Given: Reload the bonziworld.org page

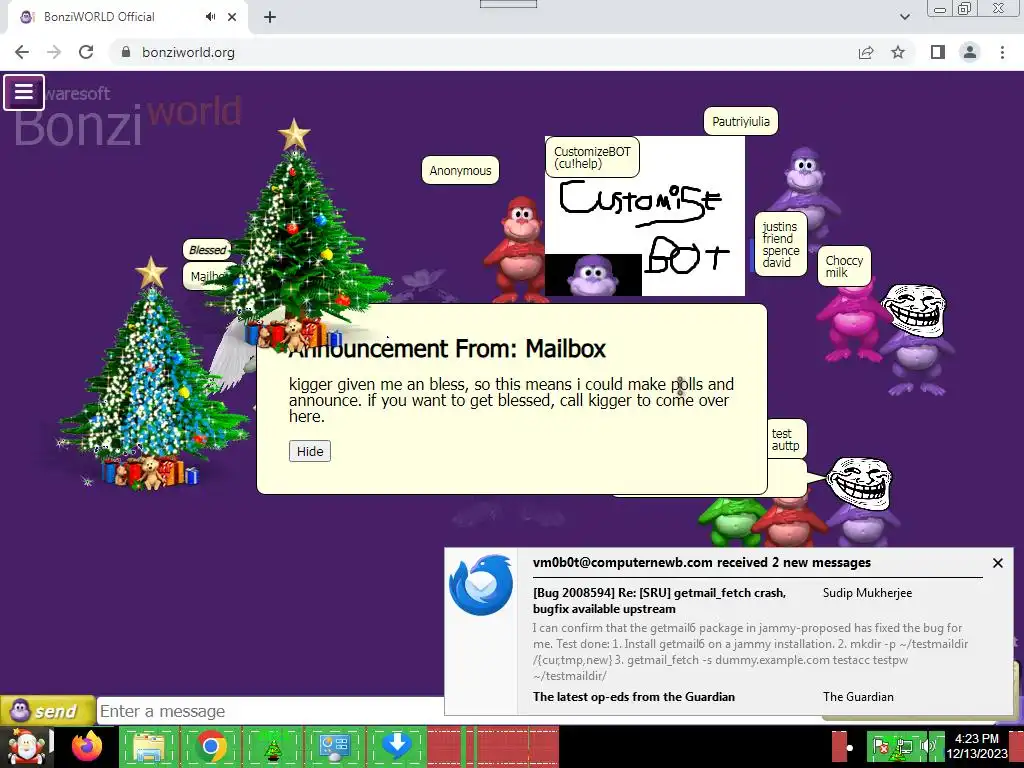Looking at the screenshot, I should (86, 52).
